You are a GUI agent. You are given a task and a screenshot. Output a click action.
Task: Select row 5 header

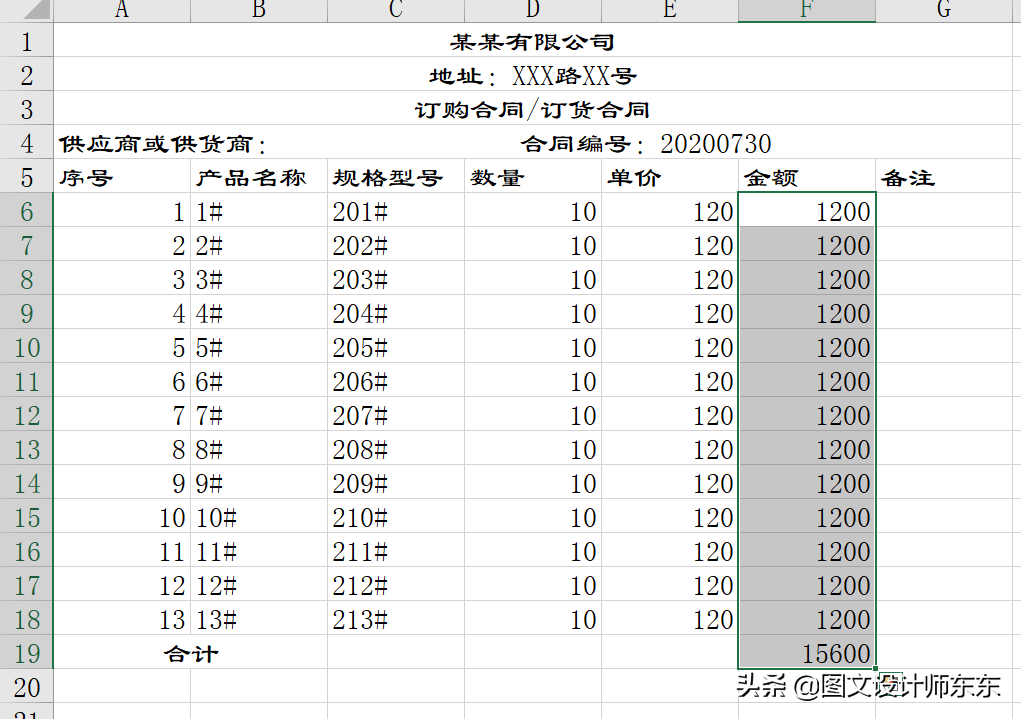tap(26, 177)
